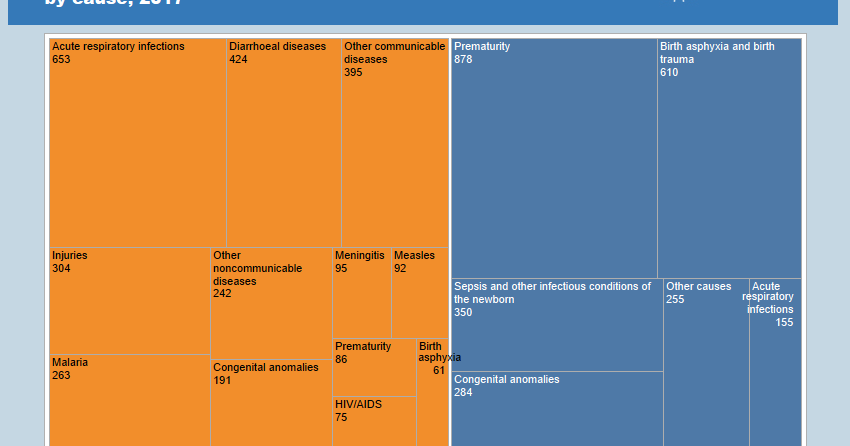The height and width of the screenshot is (446, 850).
Task: Click the Other causes 255 cell
Action: point(706,363)
